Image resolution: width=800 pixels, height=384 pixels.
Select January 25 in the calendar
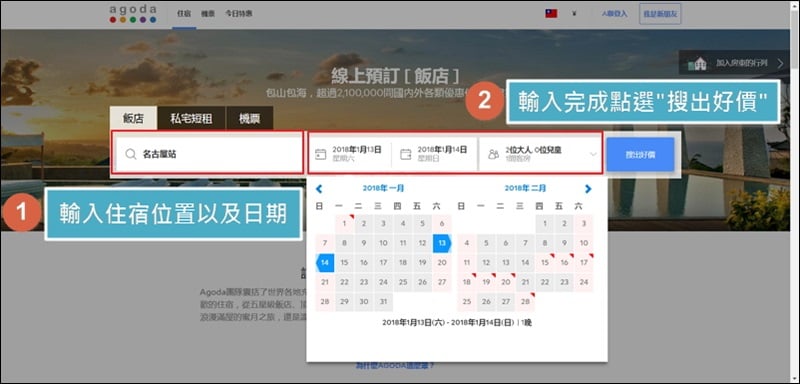(403, 283)
